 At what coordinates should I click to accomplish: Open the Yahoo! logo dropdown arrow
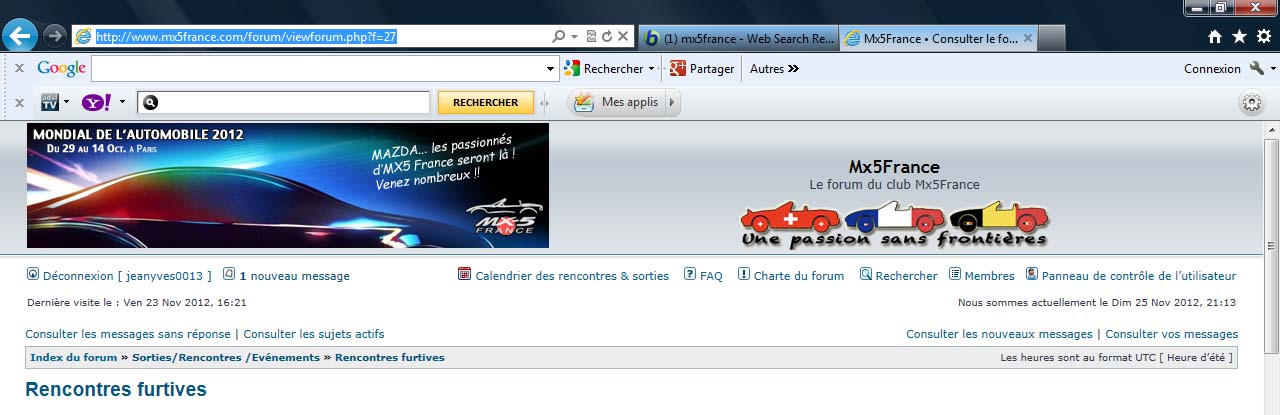coord(122,102)
